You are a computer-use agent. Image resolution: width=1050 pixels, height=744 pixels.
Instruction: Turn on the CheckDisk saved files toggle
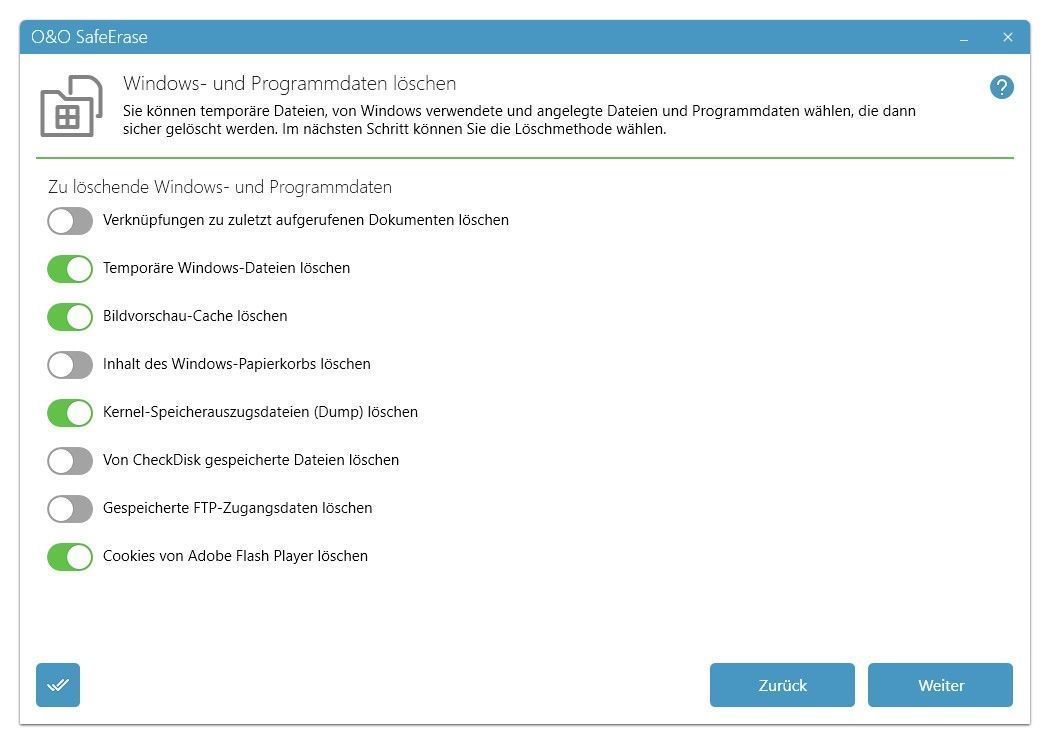point(70,460)
